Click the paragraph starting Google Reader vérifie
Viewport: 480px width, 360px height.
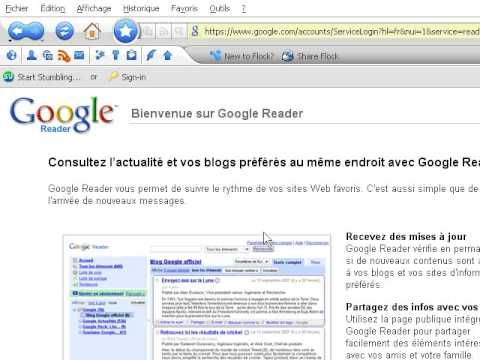click(x=413, y=267)
